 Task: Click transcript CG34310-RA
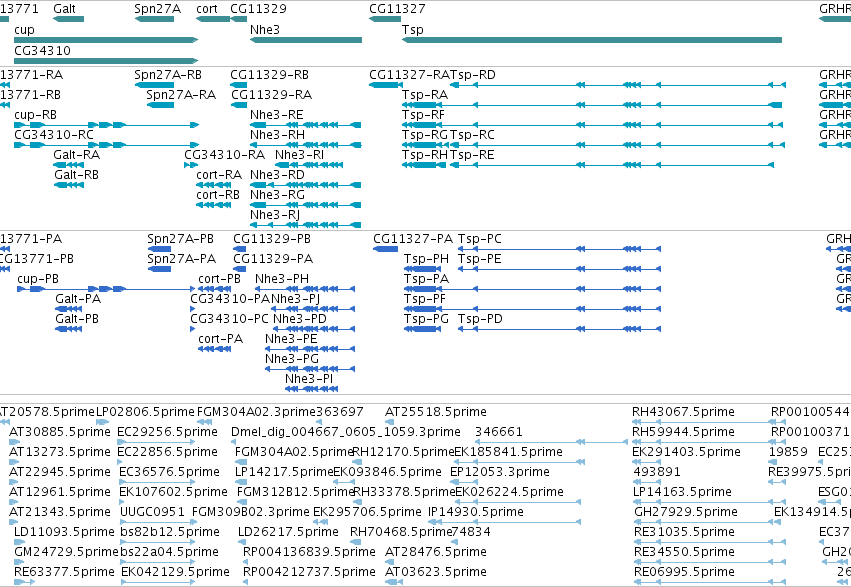tap(191, 165)
